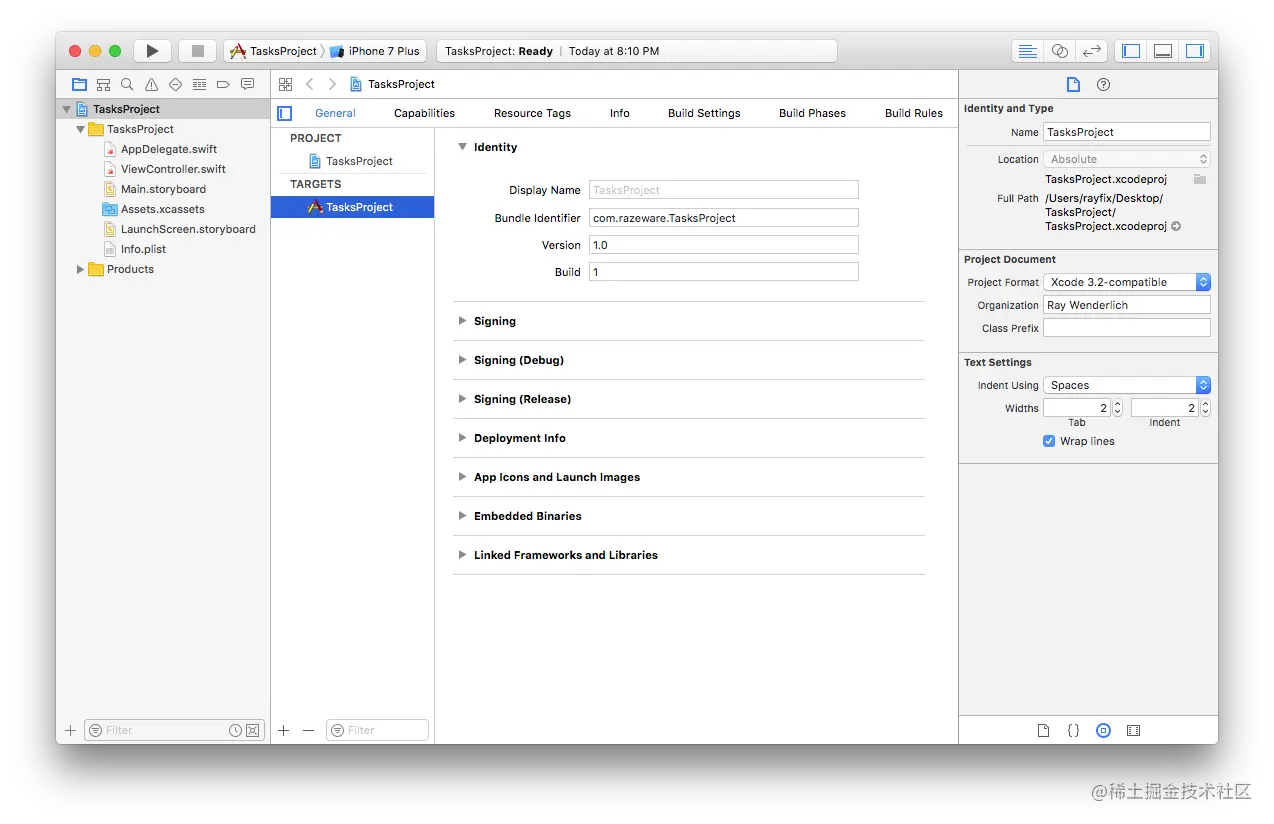This screenshot has width=1274, height=824.
Task: Open the related items grid menu
Action: click(x=286, y=84)
